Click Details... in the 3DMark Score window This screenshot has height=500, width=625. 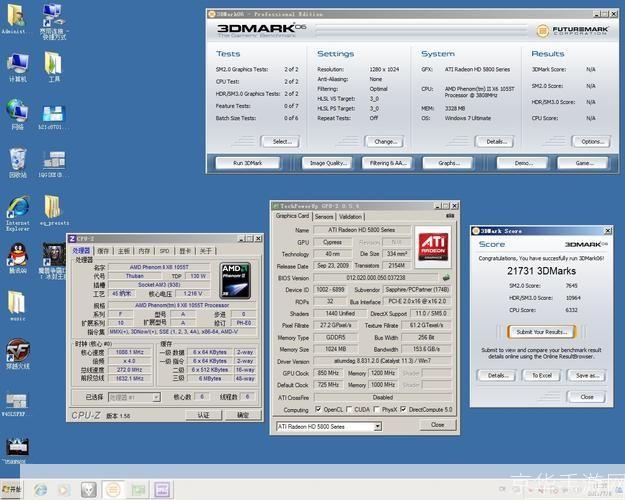click(497, 376)
